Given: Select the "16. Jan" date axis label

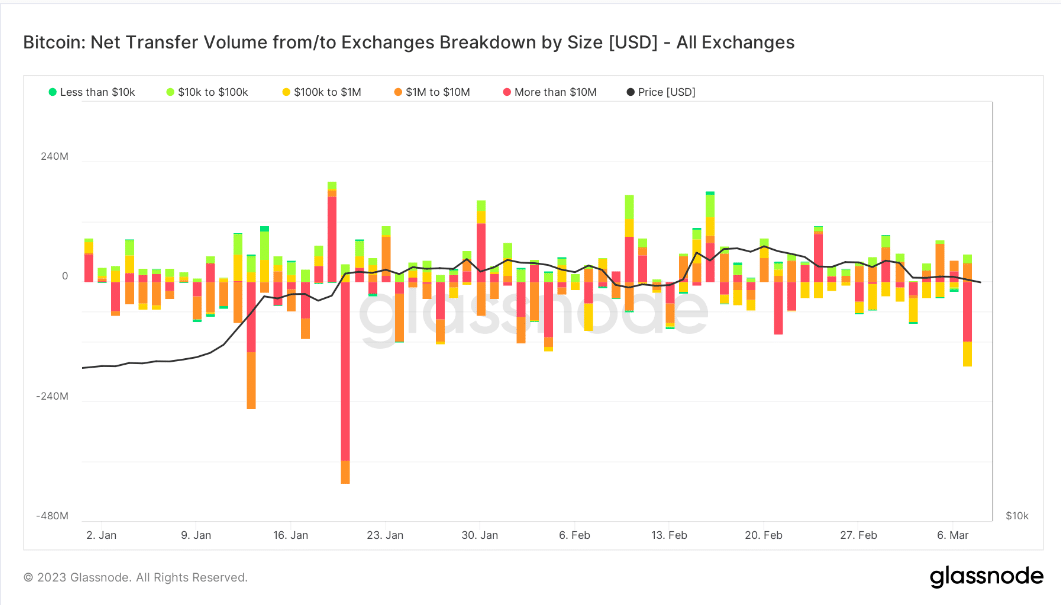Looking at the screenshot, I should click(x=291, y=535).
